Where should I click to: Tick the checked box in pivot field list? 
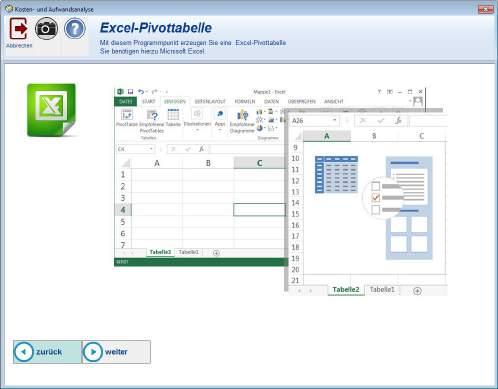coord(375,198)
